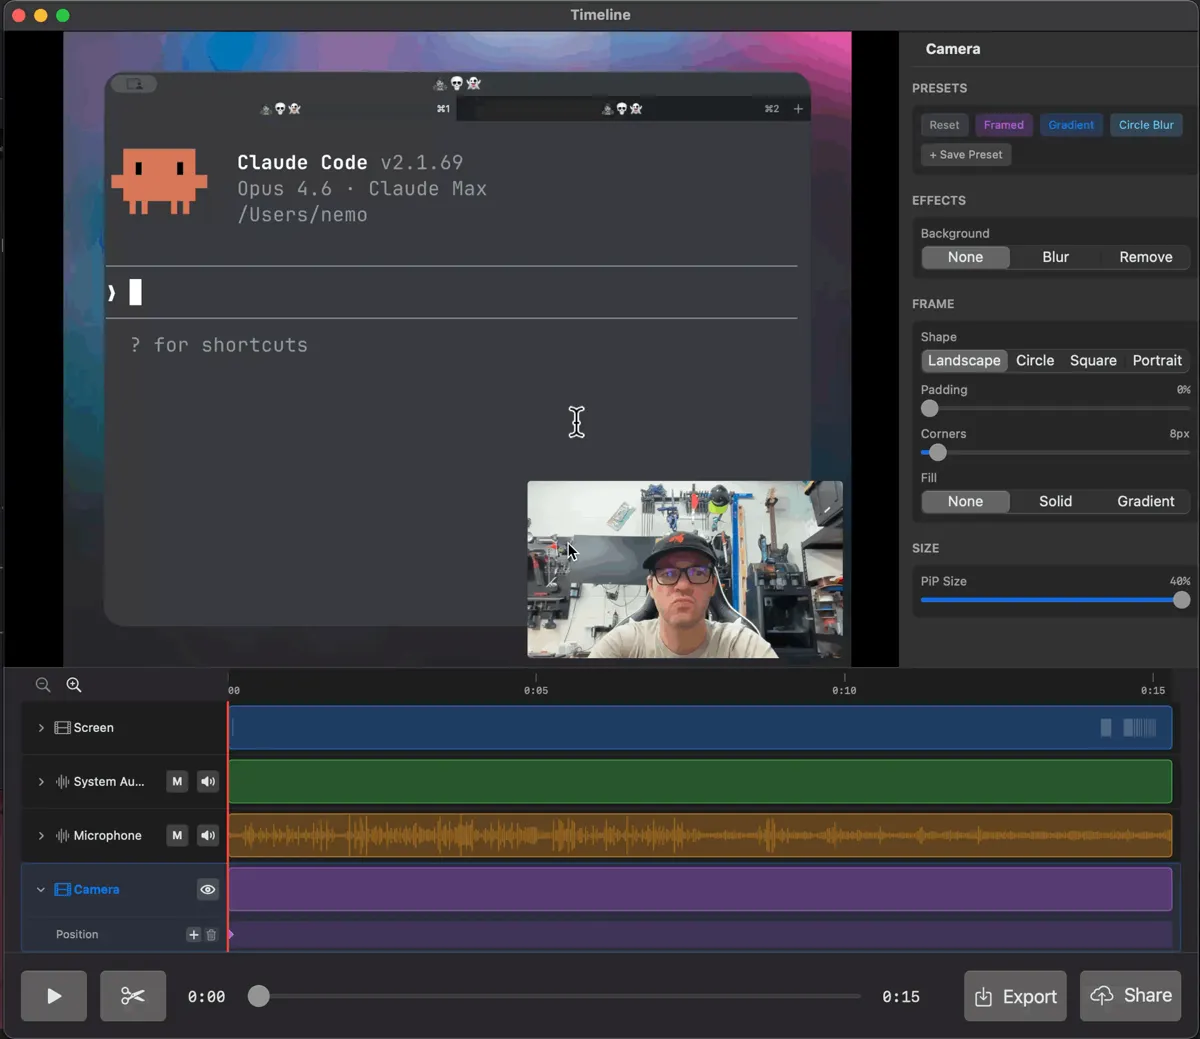Delete the Position keyframe with the trash icon
Screen dimensions: 1200x1039
(211, 935)
